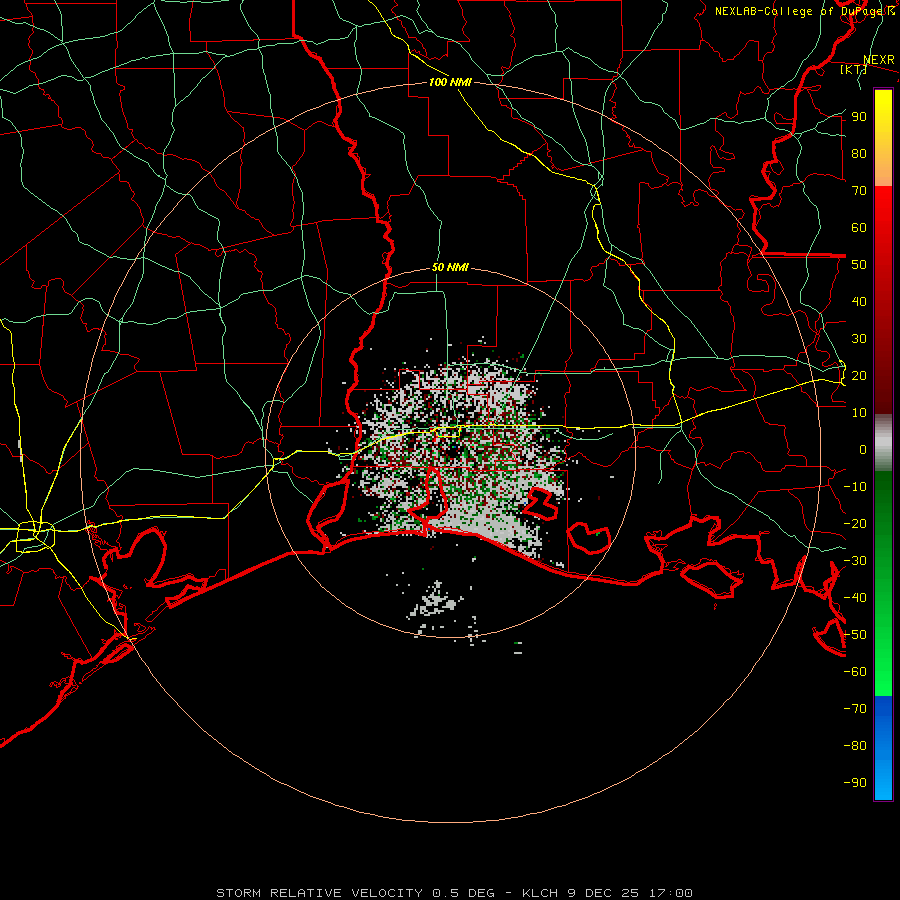Screen dimensions: 900x900
Task: Click the 80 value on velocity scale
Action: [859, 154]
